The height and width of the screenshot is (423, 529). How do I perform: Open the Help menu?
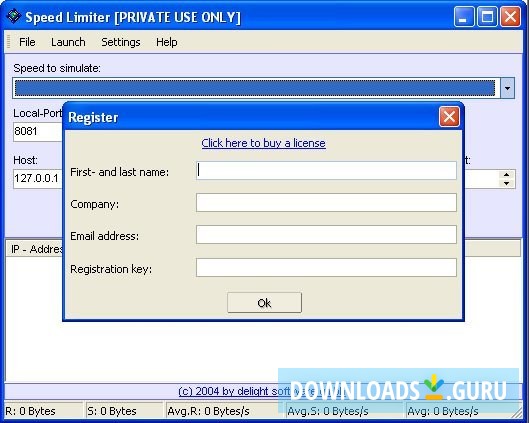(x=167, y=42)
